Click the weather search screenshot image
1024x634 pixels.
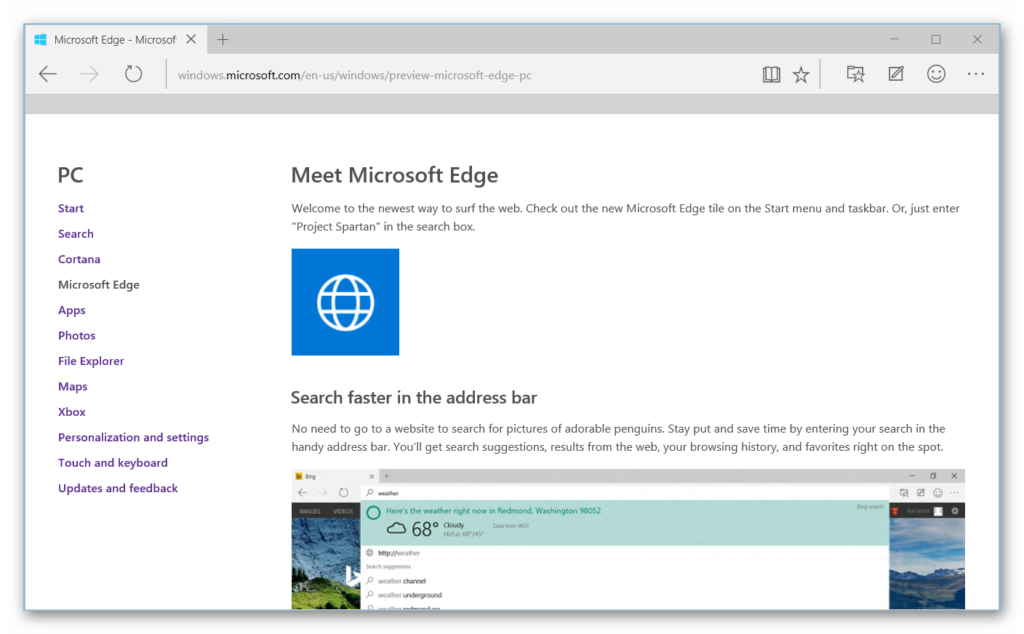tap(628, 539)
